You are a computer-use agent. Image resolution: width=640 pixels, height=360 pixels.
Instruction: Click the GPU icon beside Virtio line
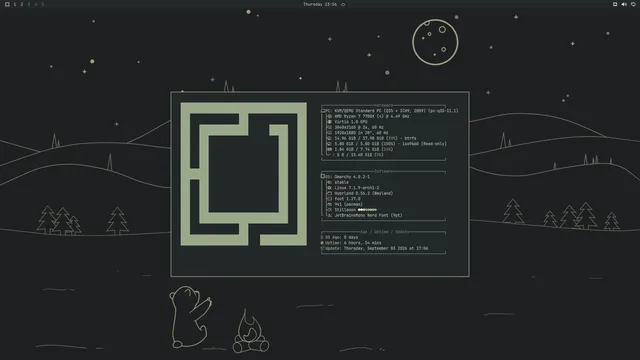pyautogui.click(x=329, y=122)
